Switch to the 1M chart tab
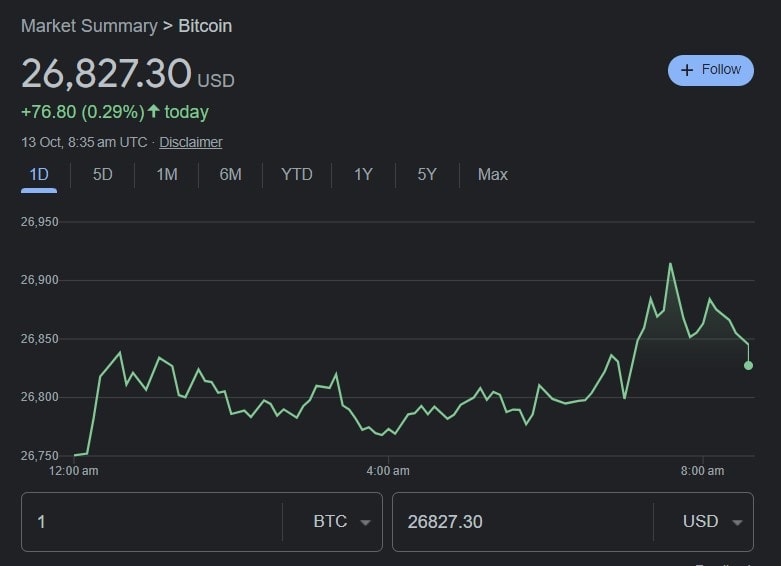Image resolution: width=781 pixels, height=566 pixels. (x=167, y=174)
